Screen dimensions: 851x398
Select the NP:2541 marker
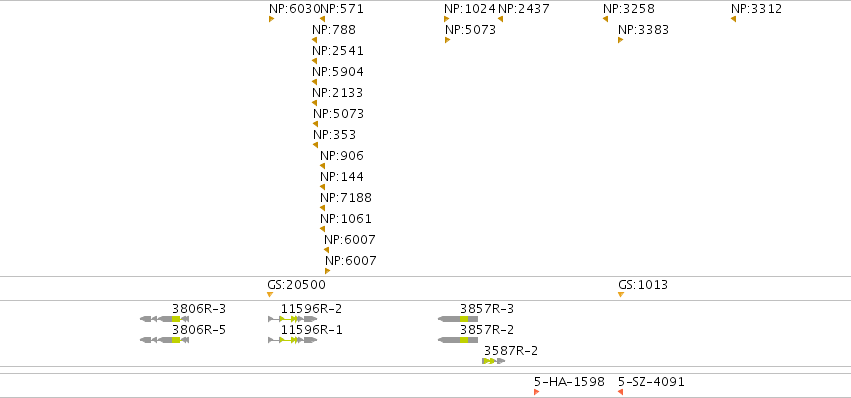[x=314, y=61]
